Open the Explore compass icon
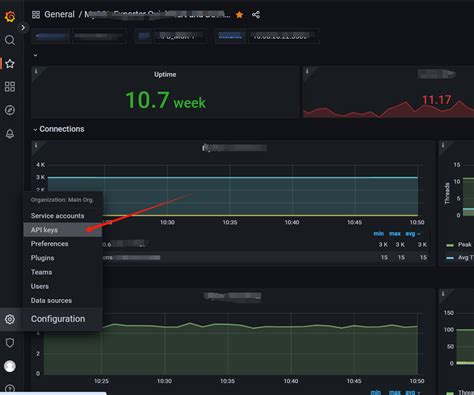 (10, 110)
